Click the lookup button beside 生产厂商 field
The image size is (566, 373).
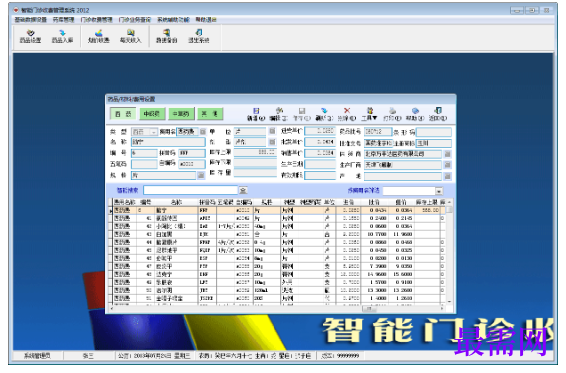[447, 165]
